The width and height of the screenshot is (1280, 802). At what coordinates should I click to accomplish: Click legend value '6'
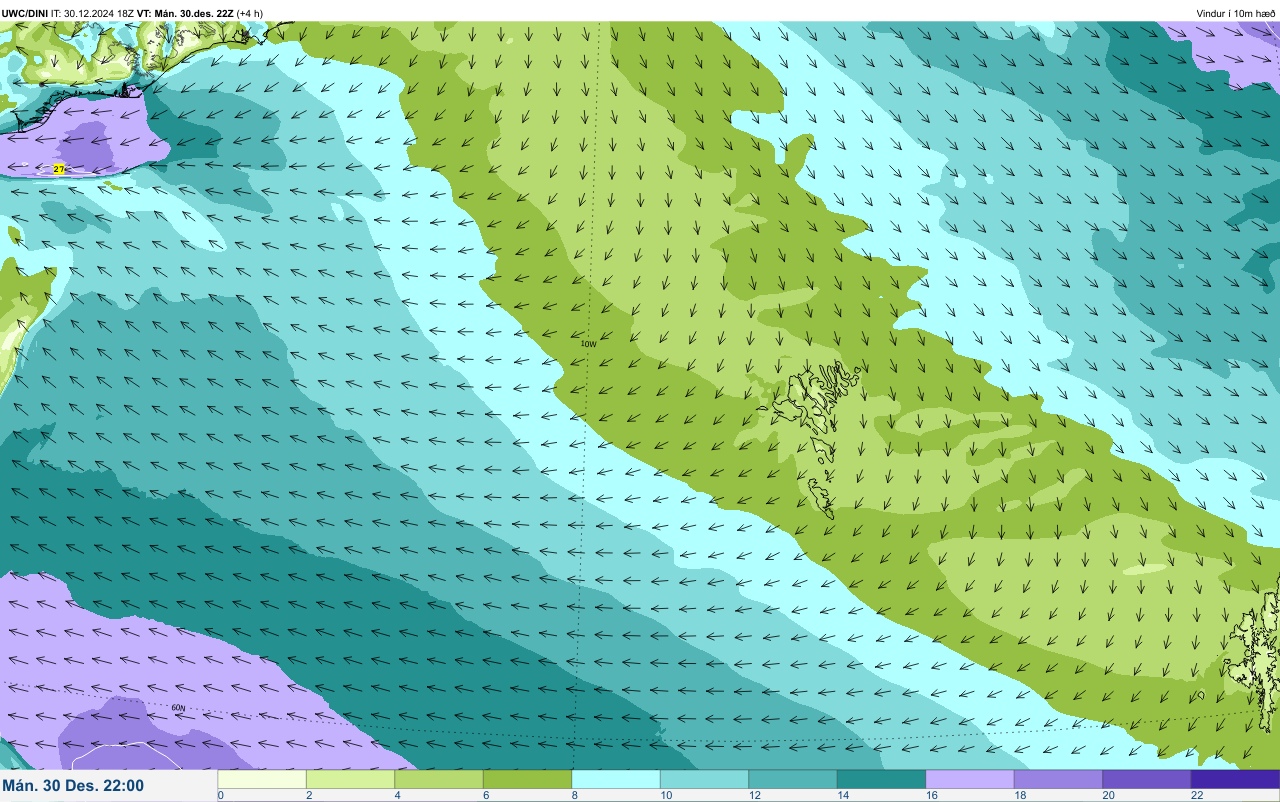point(486,795)
